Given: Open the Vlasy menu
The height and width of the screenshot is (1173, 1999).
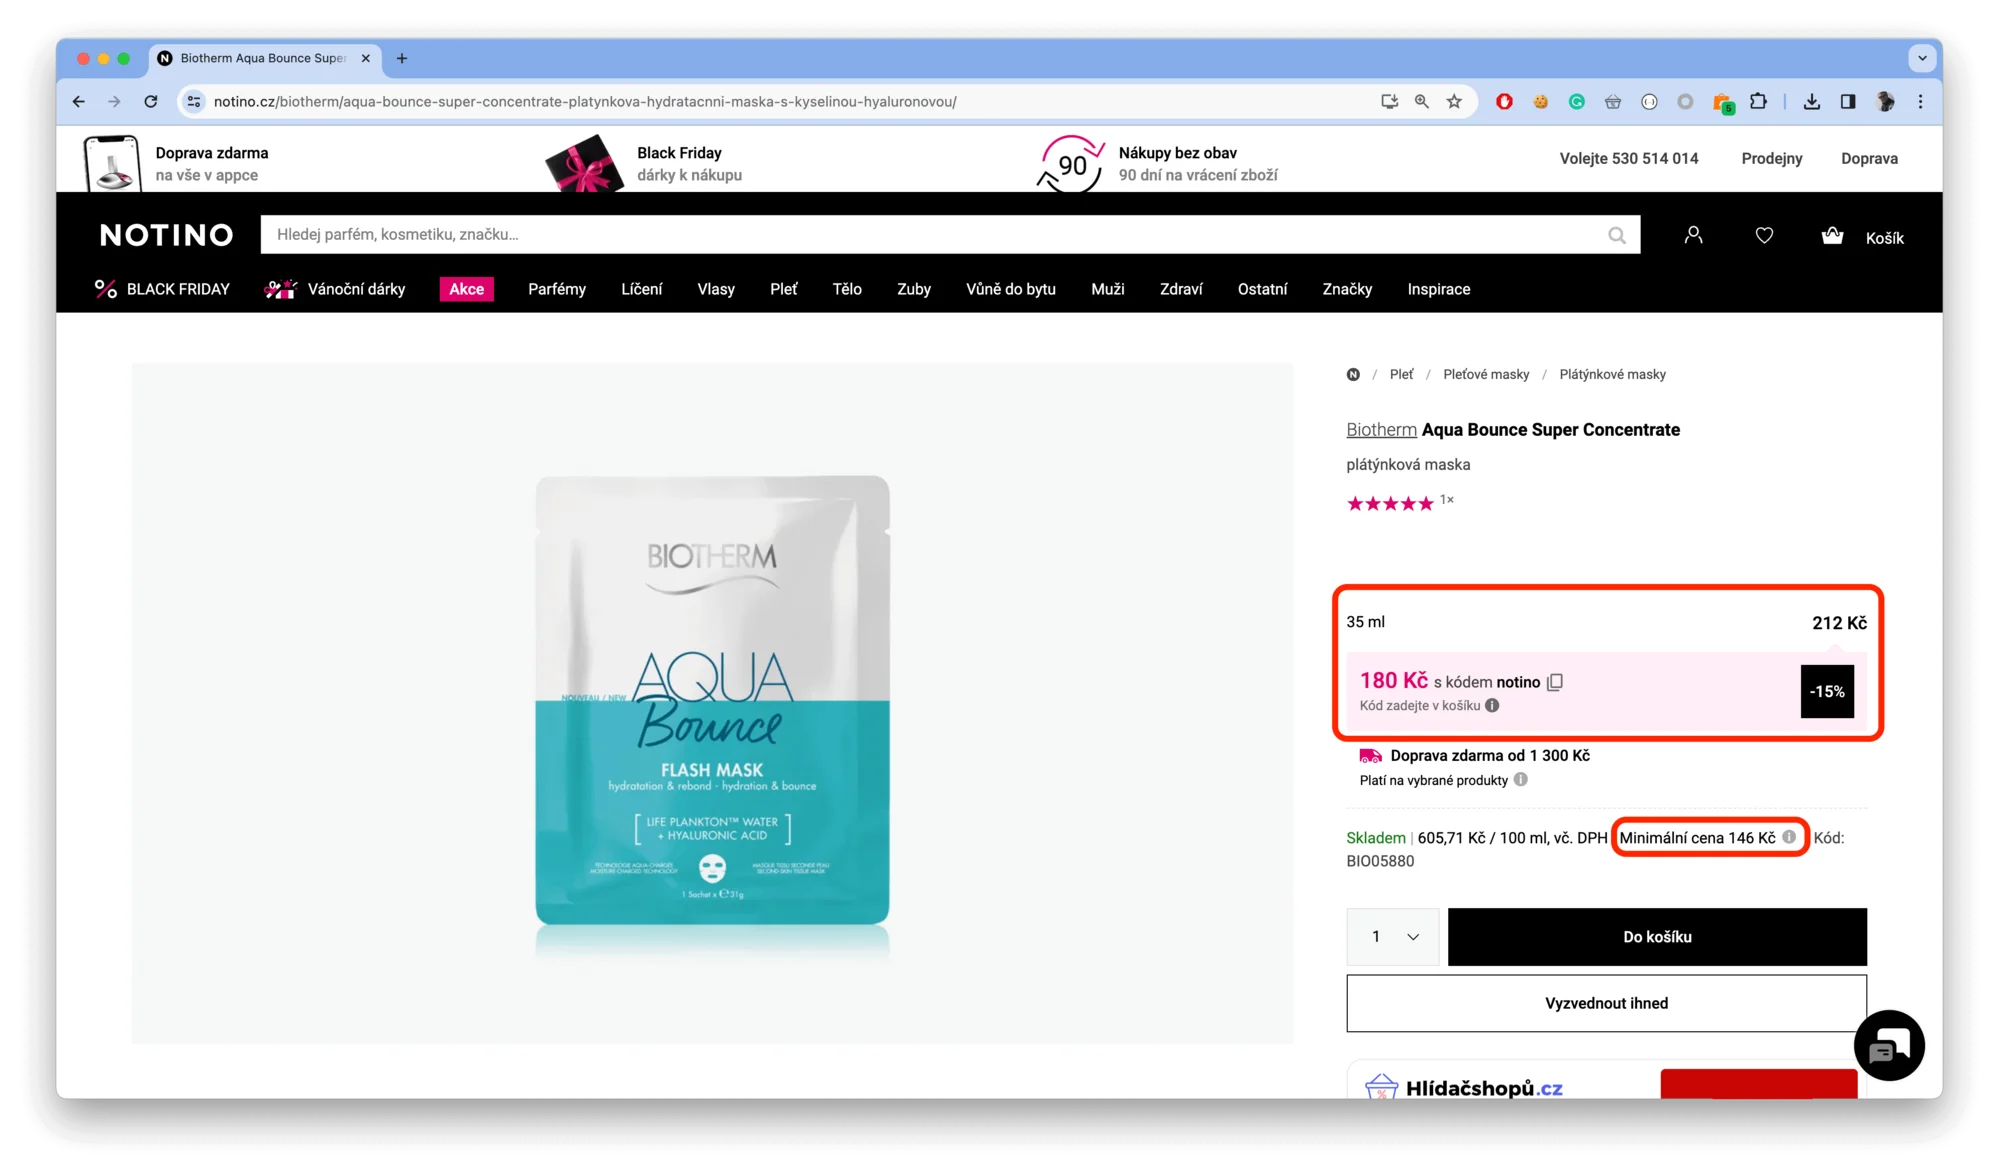Looking at the screenshot, I should (x=716, y=289).
